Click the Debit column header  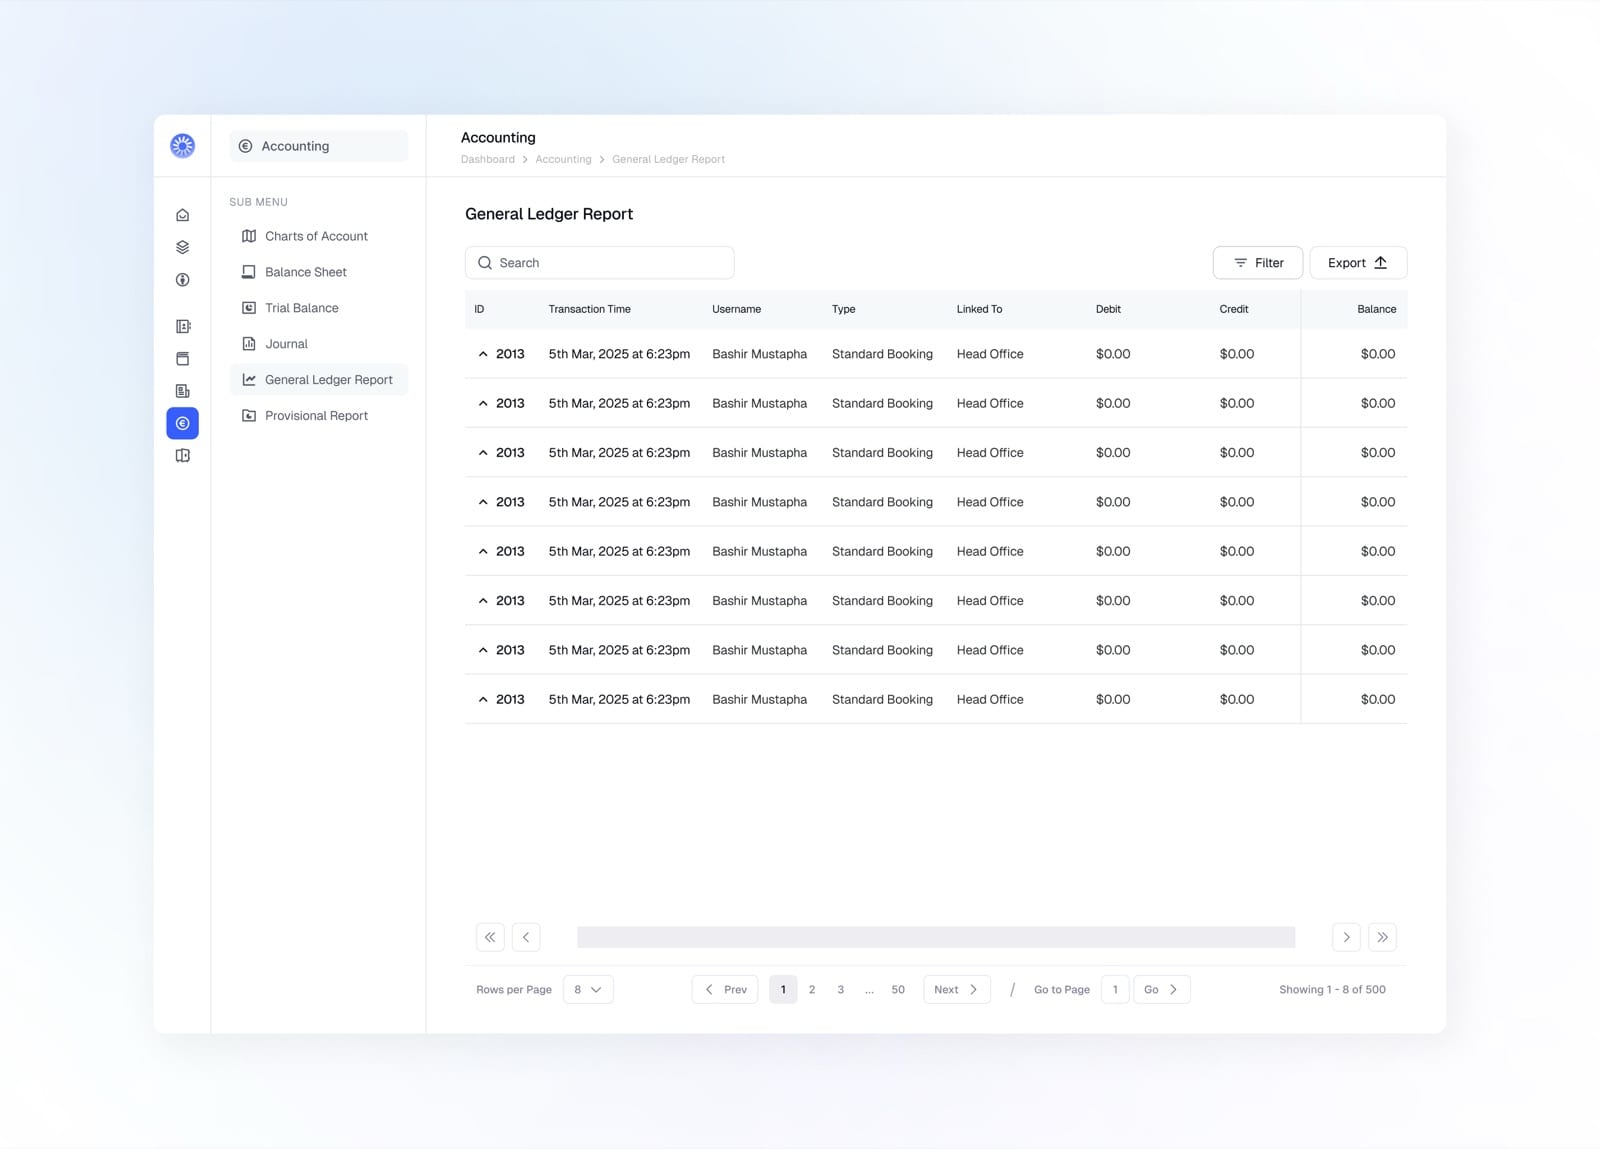(1108, 309)
